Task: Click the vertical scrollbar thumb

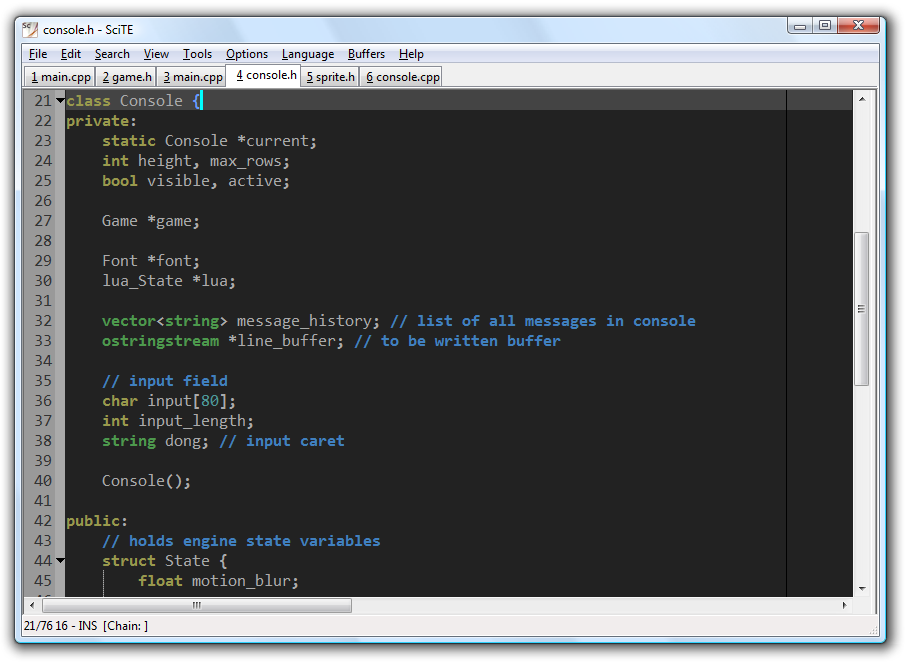Action: tap(862, 309)
